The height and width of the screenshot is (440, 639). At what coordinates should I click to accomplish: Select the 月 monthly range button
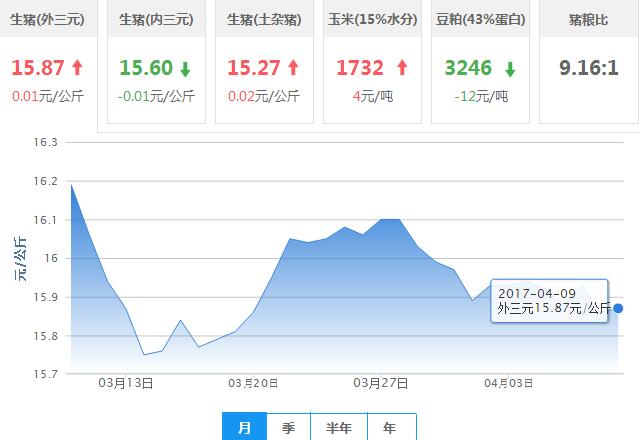(x=244, y=427)
